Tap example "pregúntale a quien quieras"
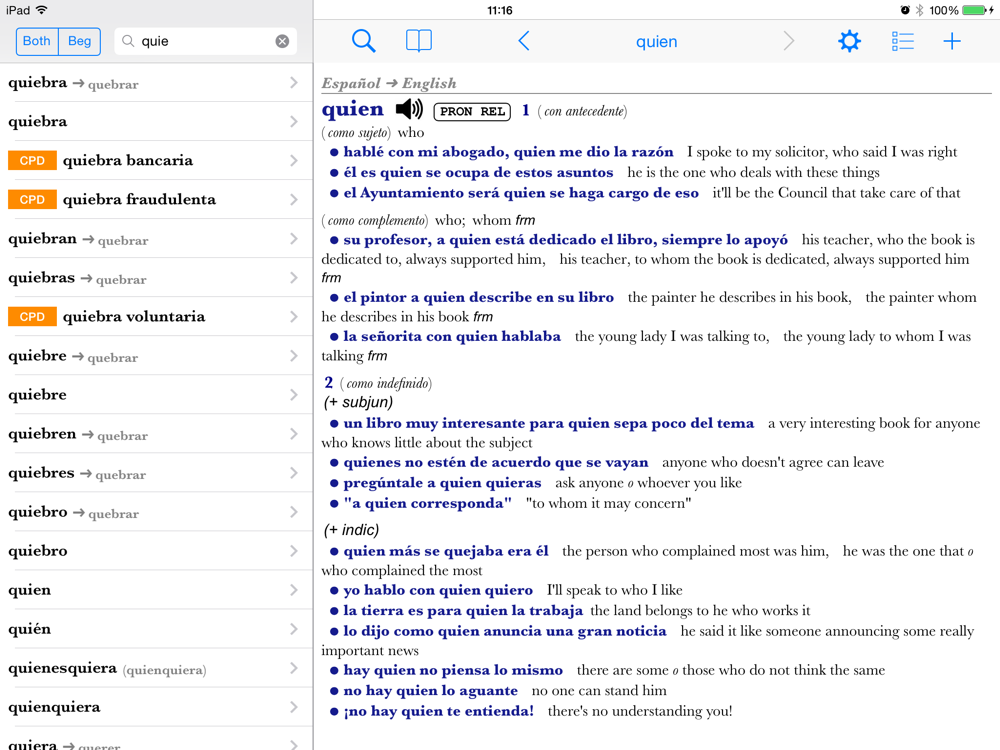Image resolution: width=1000 pixels, height=750 pixels. pos(442,483)
